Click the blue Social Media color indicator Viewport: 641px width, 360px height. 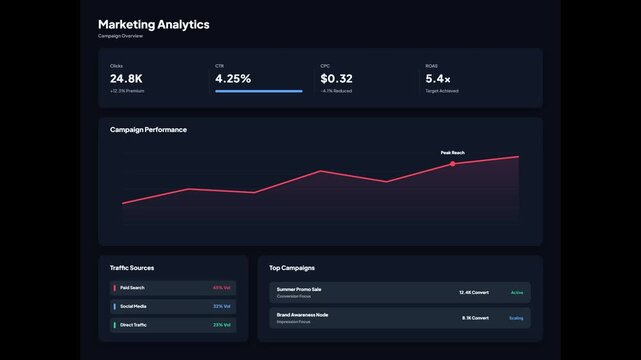(x=114, y=306)
